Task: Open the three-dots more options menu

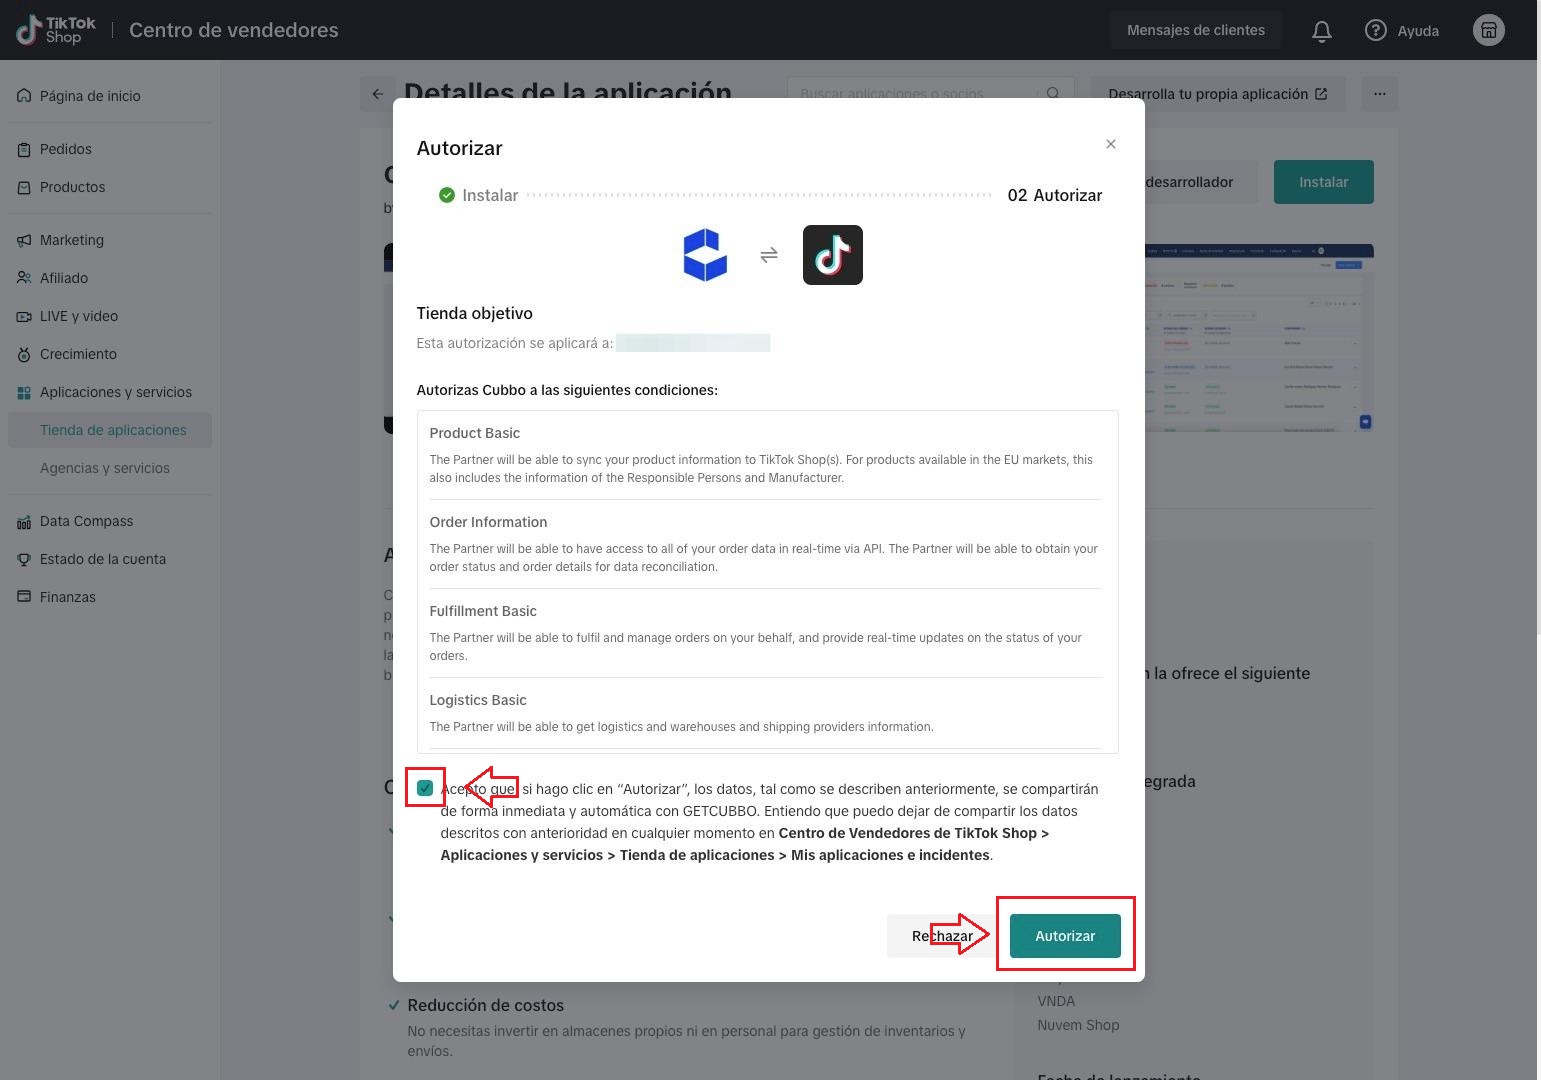Action: pyautogui.click(x=1379, y=94)
